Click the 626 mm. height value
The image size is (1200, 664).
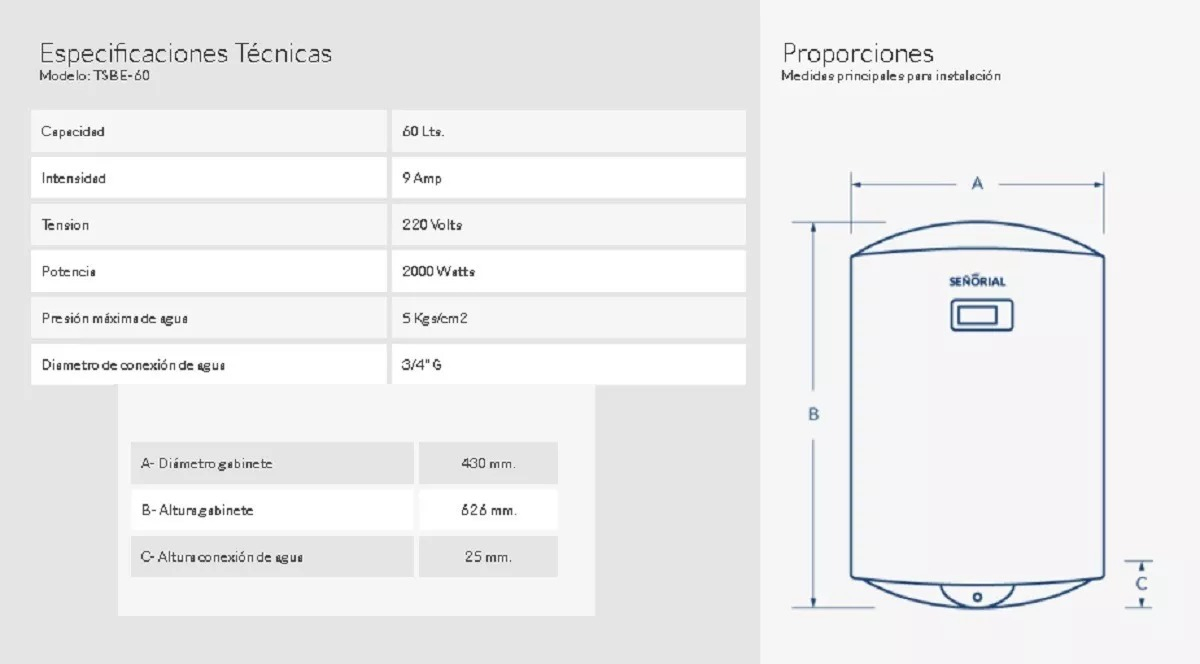(x=488, y=510)
